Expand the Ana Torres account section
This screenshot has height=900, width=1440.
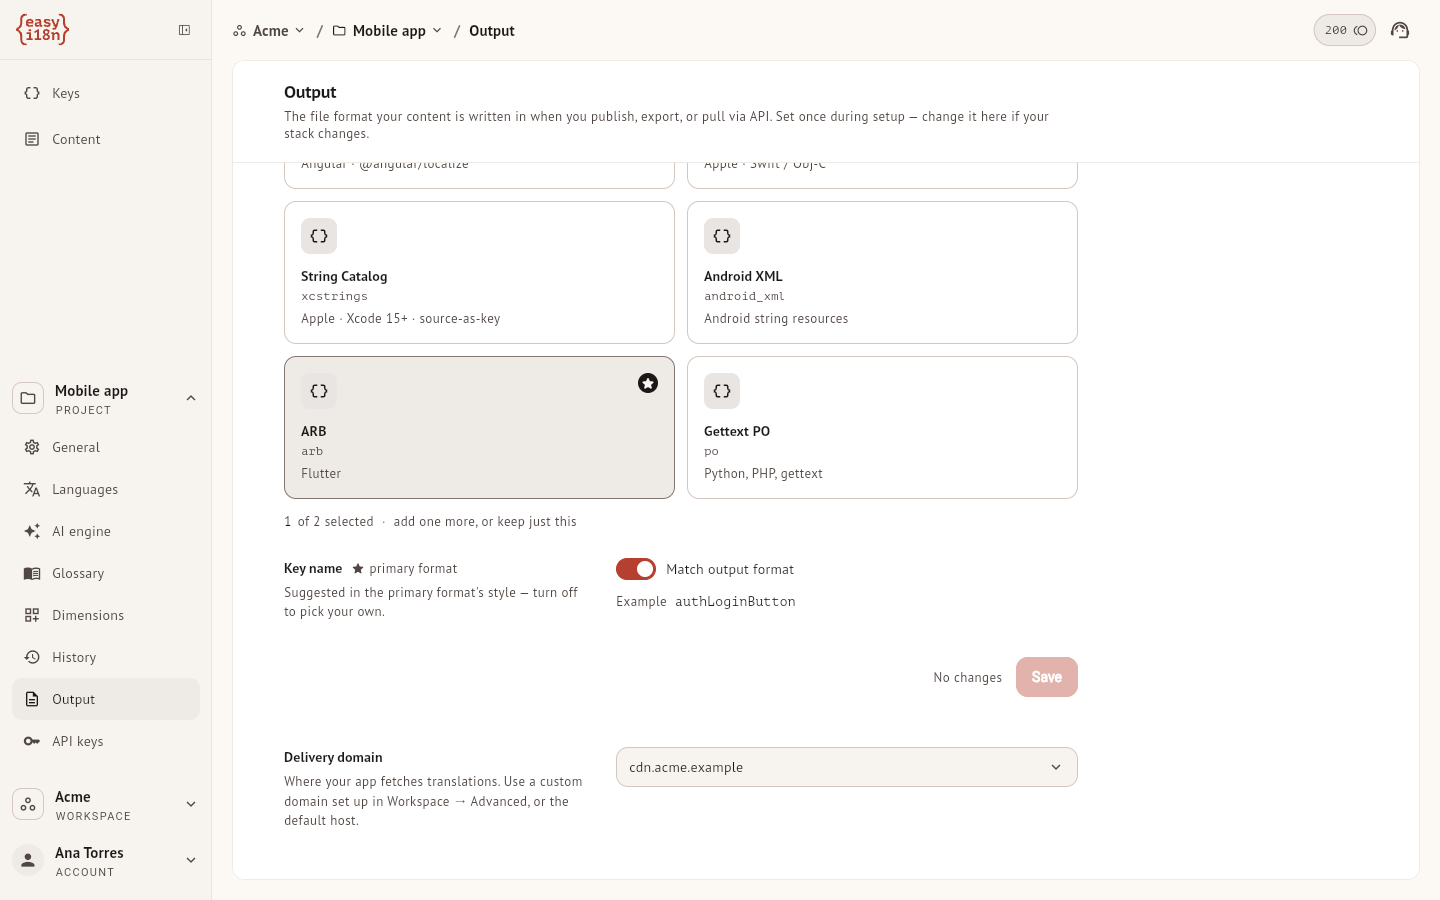191,860
